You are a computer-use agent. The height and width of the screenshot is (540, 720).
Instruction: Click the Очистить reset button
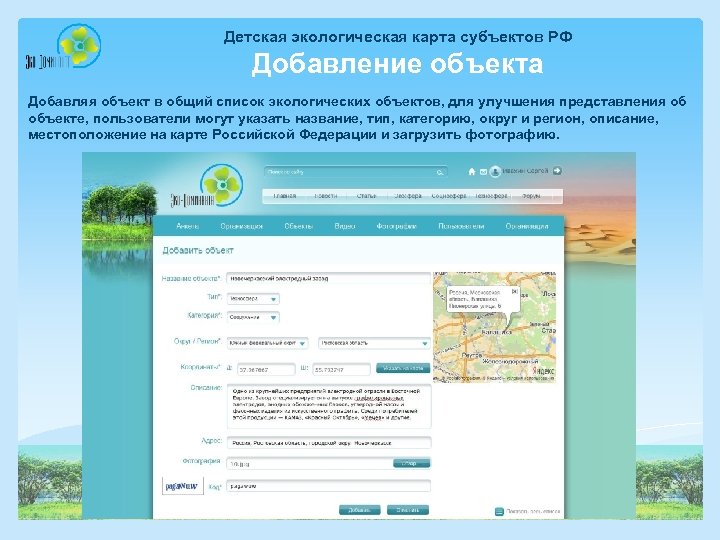pos(408,510)
